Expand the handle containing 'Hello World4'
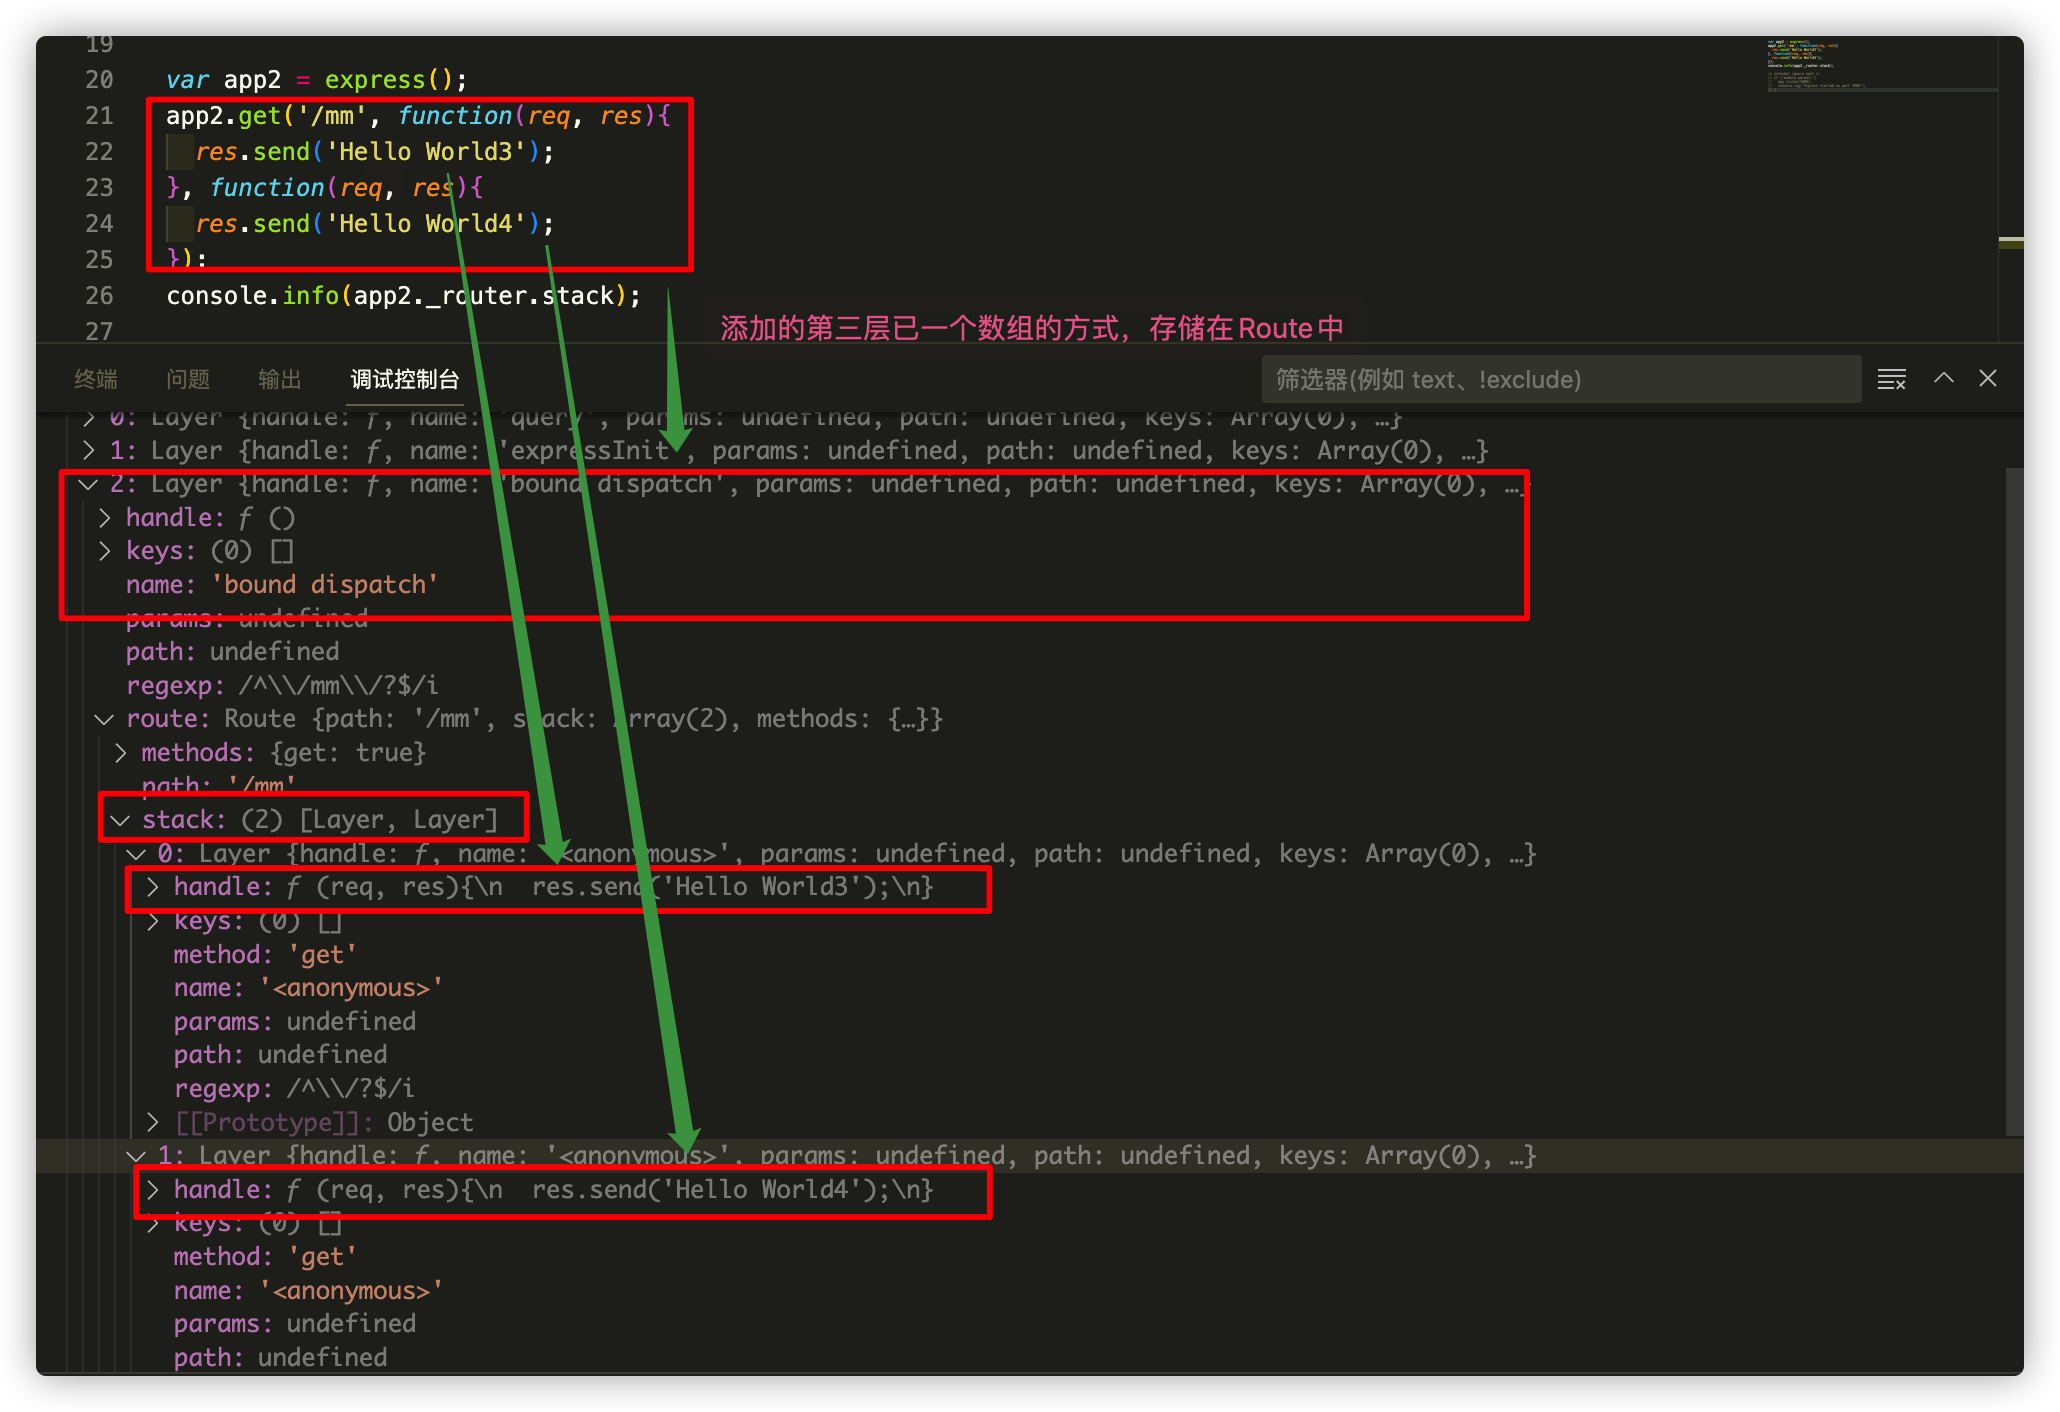This screenshot has width=2060, height=1412. [153, 1190]
